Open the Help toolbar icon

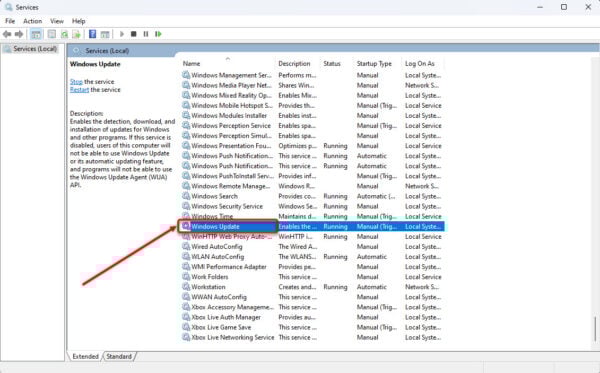(92, 34)
